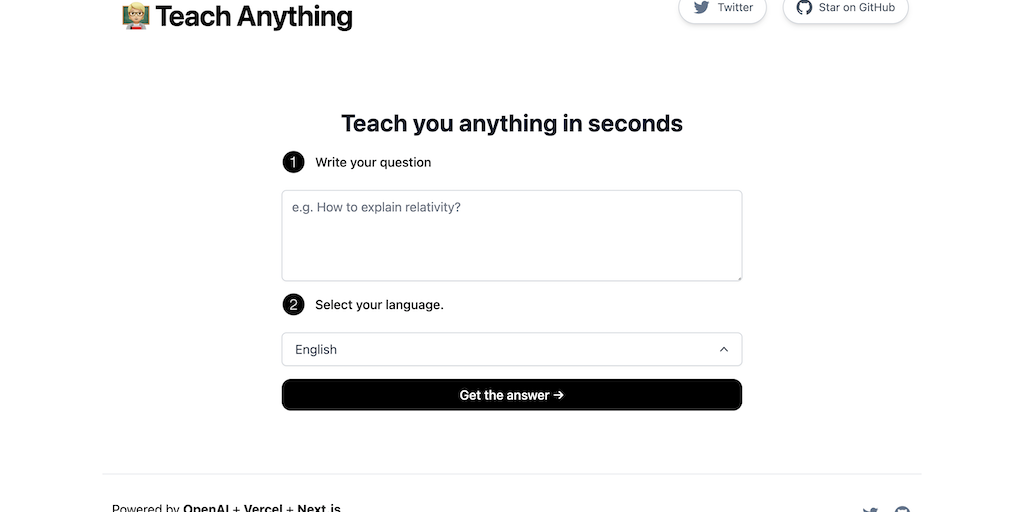The height and width of the screenshot is (512, 1024).
Task: Click the Twitter bird icon in header
Action: [x=701, y=8]
